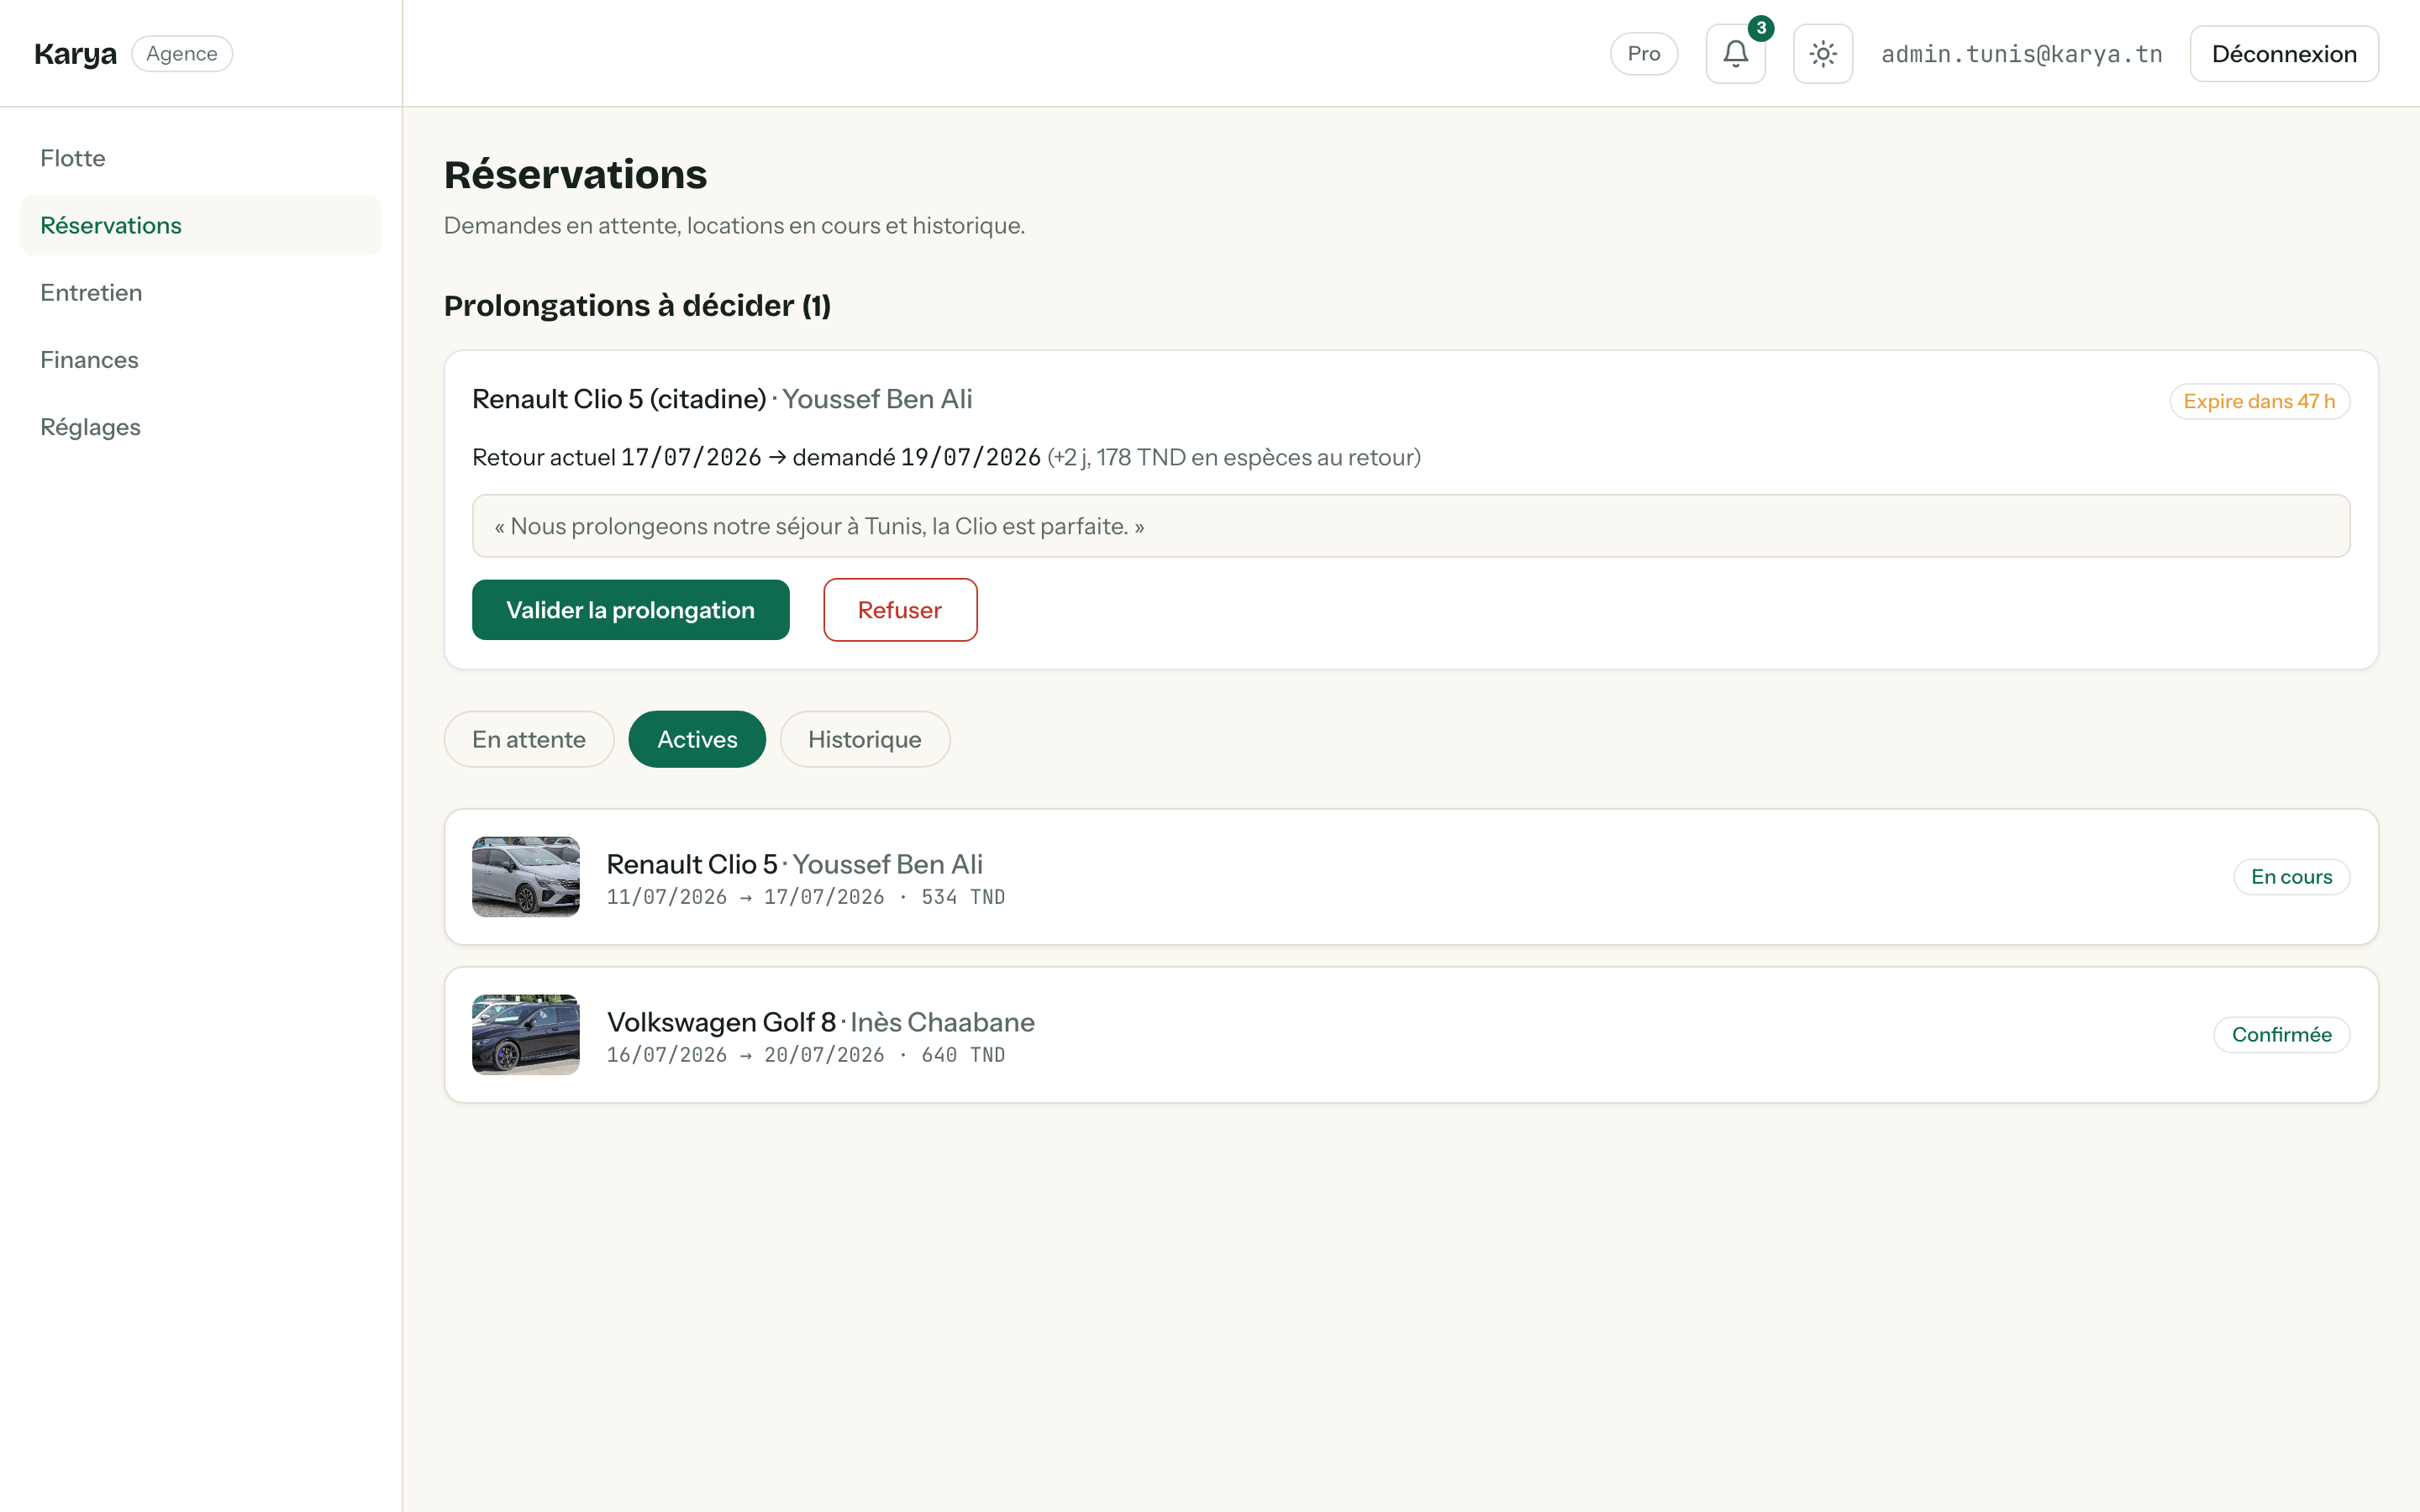Image resolution: width=2420 pixels, height=1512 pixels.
Task: Select the Actives tab
Action: pos(697,739)
